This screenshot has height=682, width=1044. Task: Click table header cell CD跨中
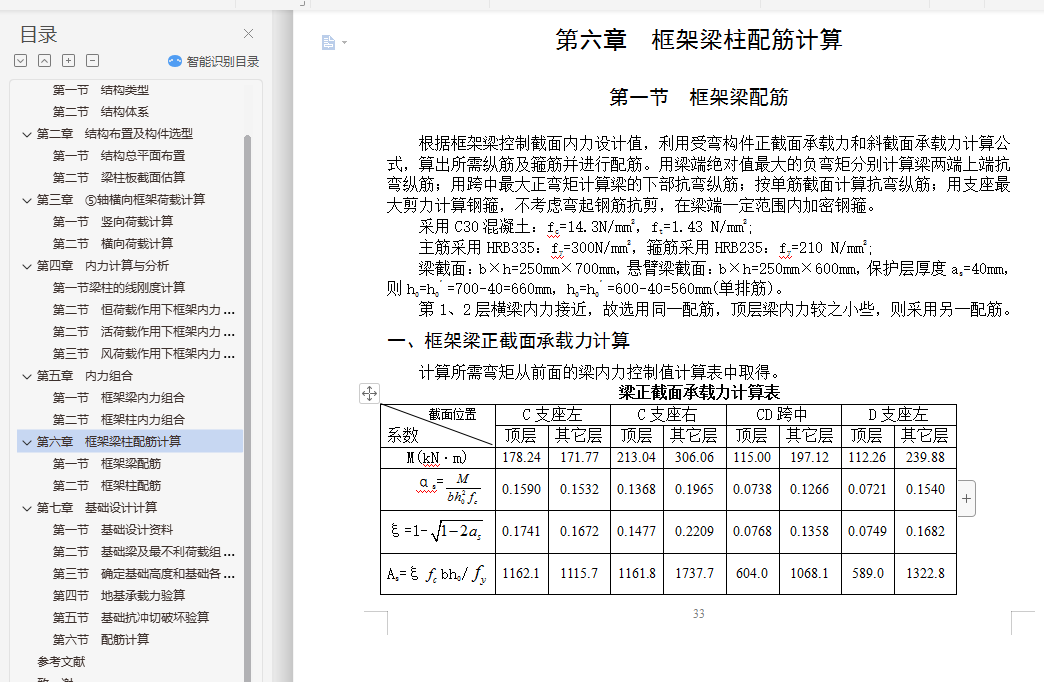783,414
